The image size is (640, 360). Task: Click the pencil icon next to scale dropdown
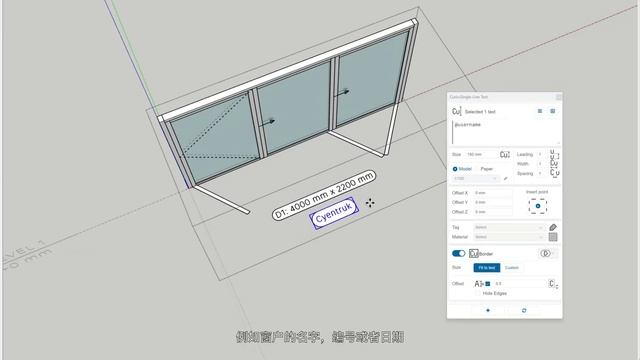coord(506,178)
